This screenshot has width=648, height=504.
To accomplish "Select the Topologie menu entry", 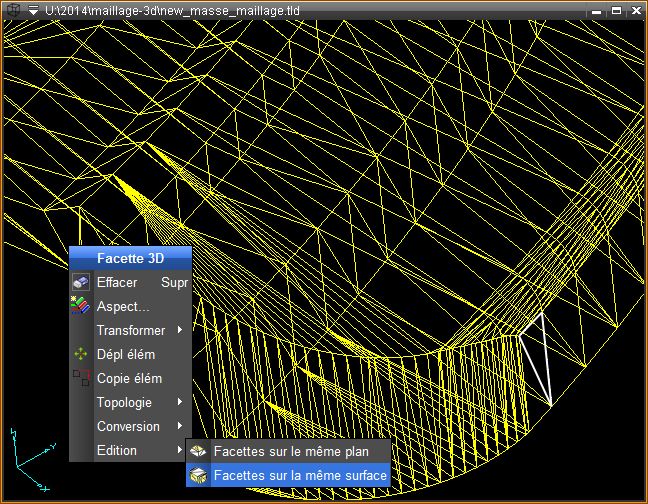I will pos(124,402).
